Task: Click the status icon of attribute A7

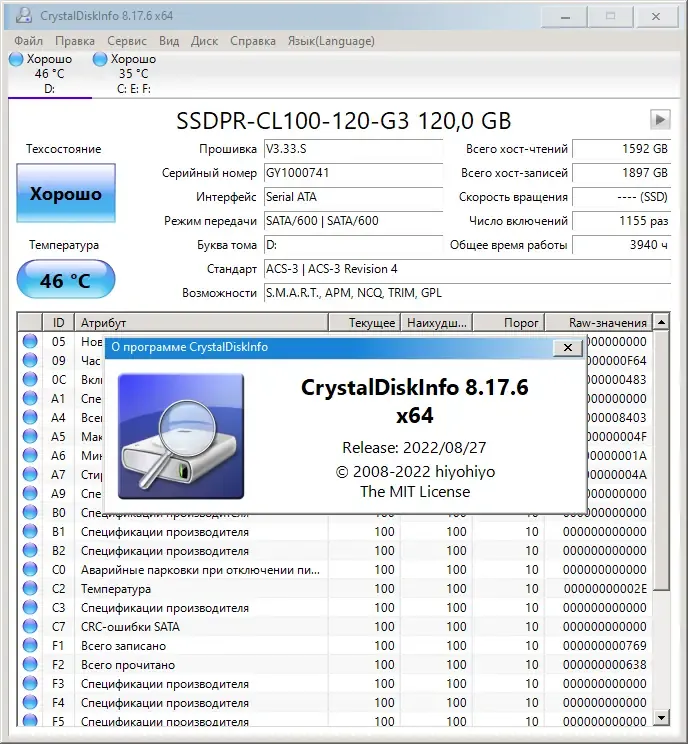Action: click(30, 474)
